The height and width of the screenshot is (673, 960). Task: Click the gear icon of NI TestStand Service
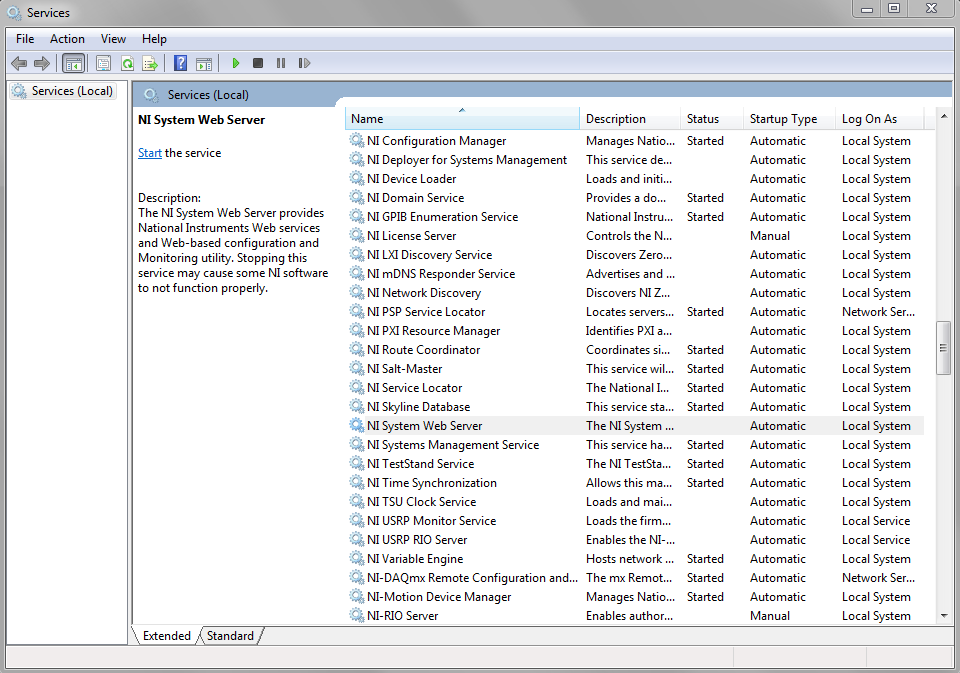(x=356, y=463)
